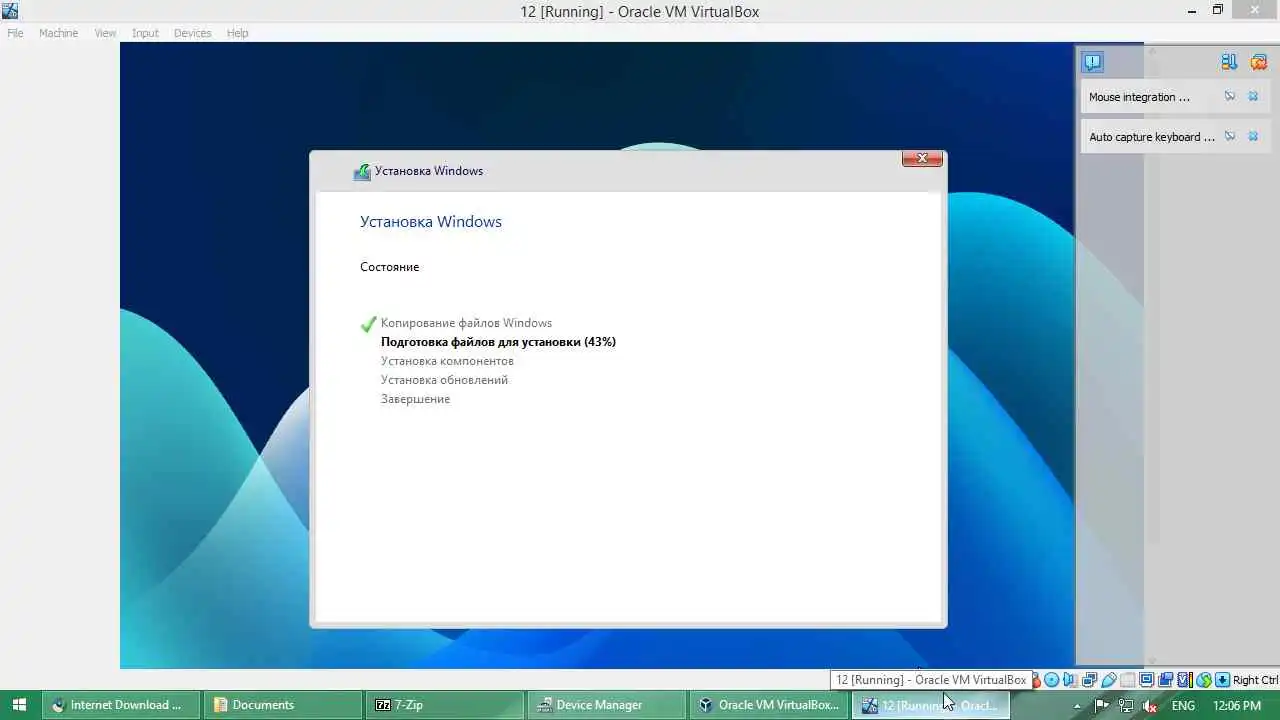Click the optical disk status bar icon

click(1052, 680)
